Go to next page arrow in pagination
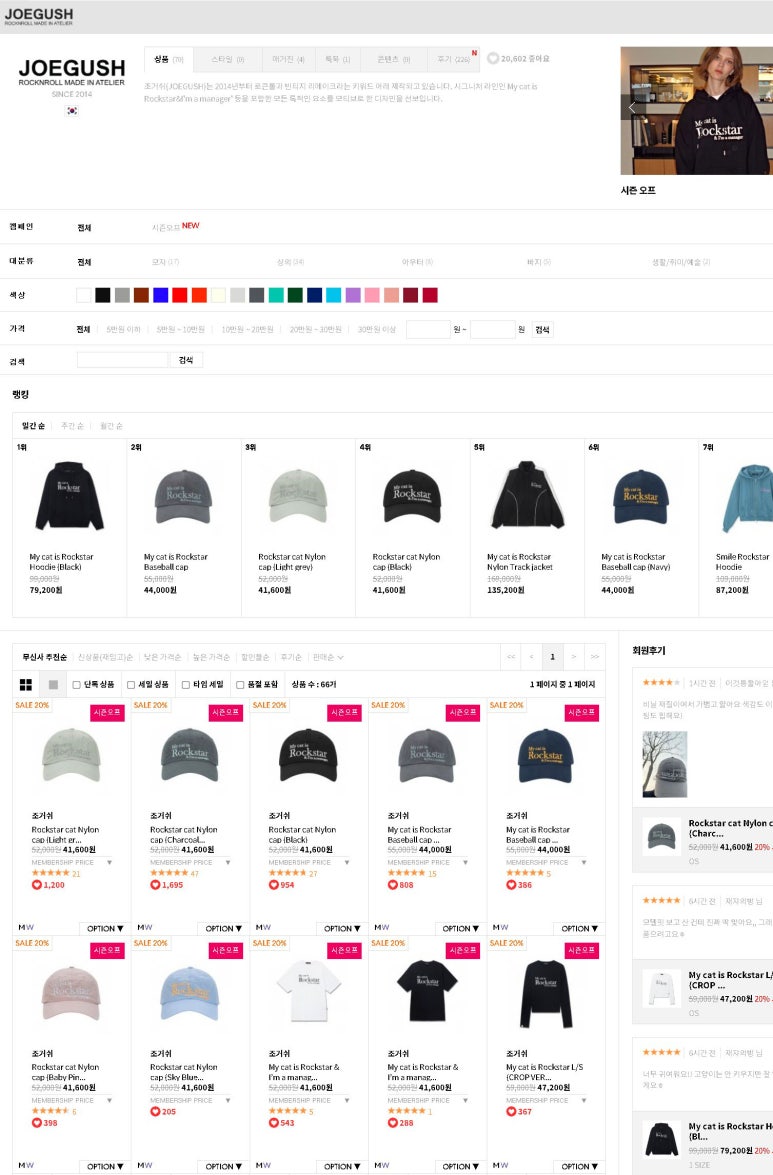This screenshot has height=1175, width=773. click(x=574, y=656)
